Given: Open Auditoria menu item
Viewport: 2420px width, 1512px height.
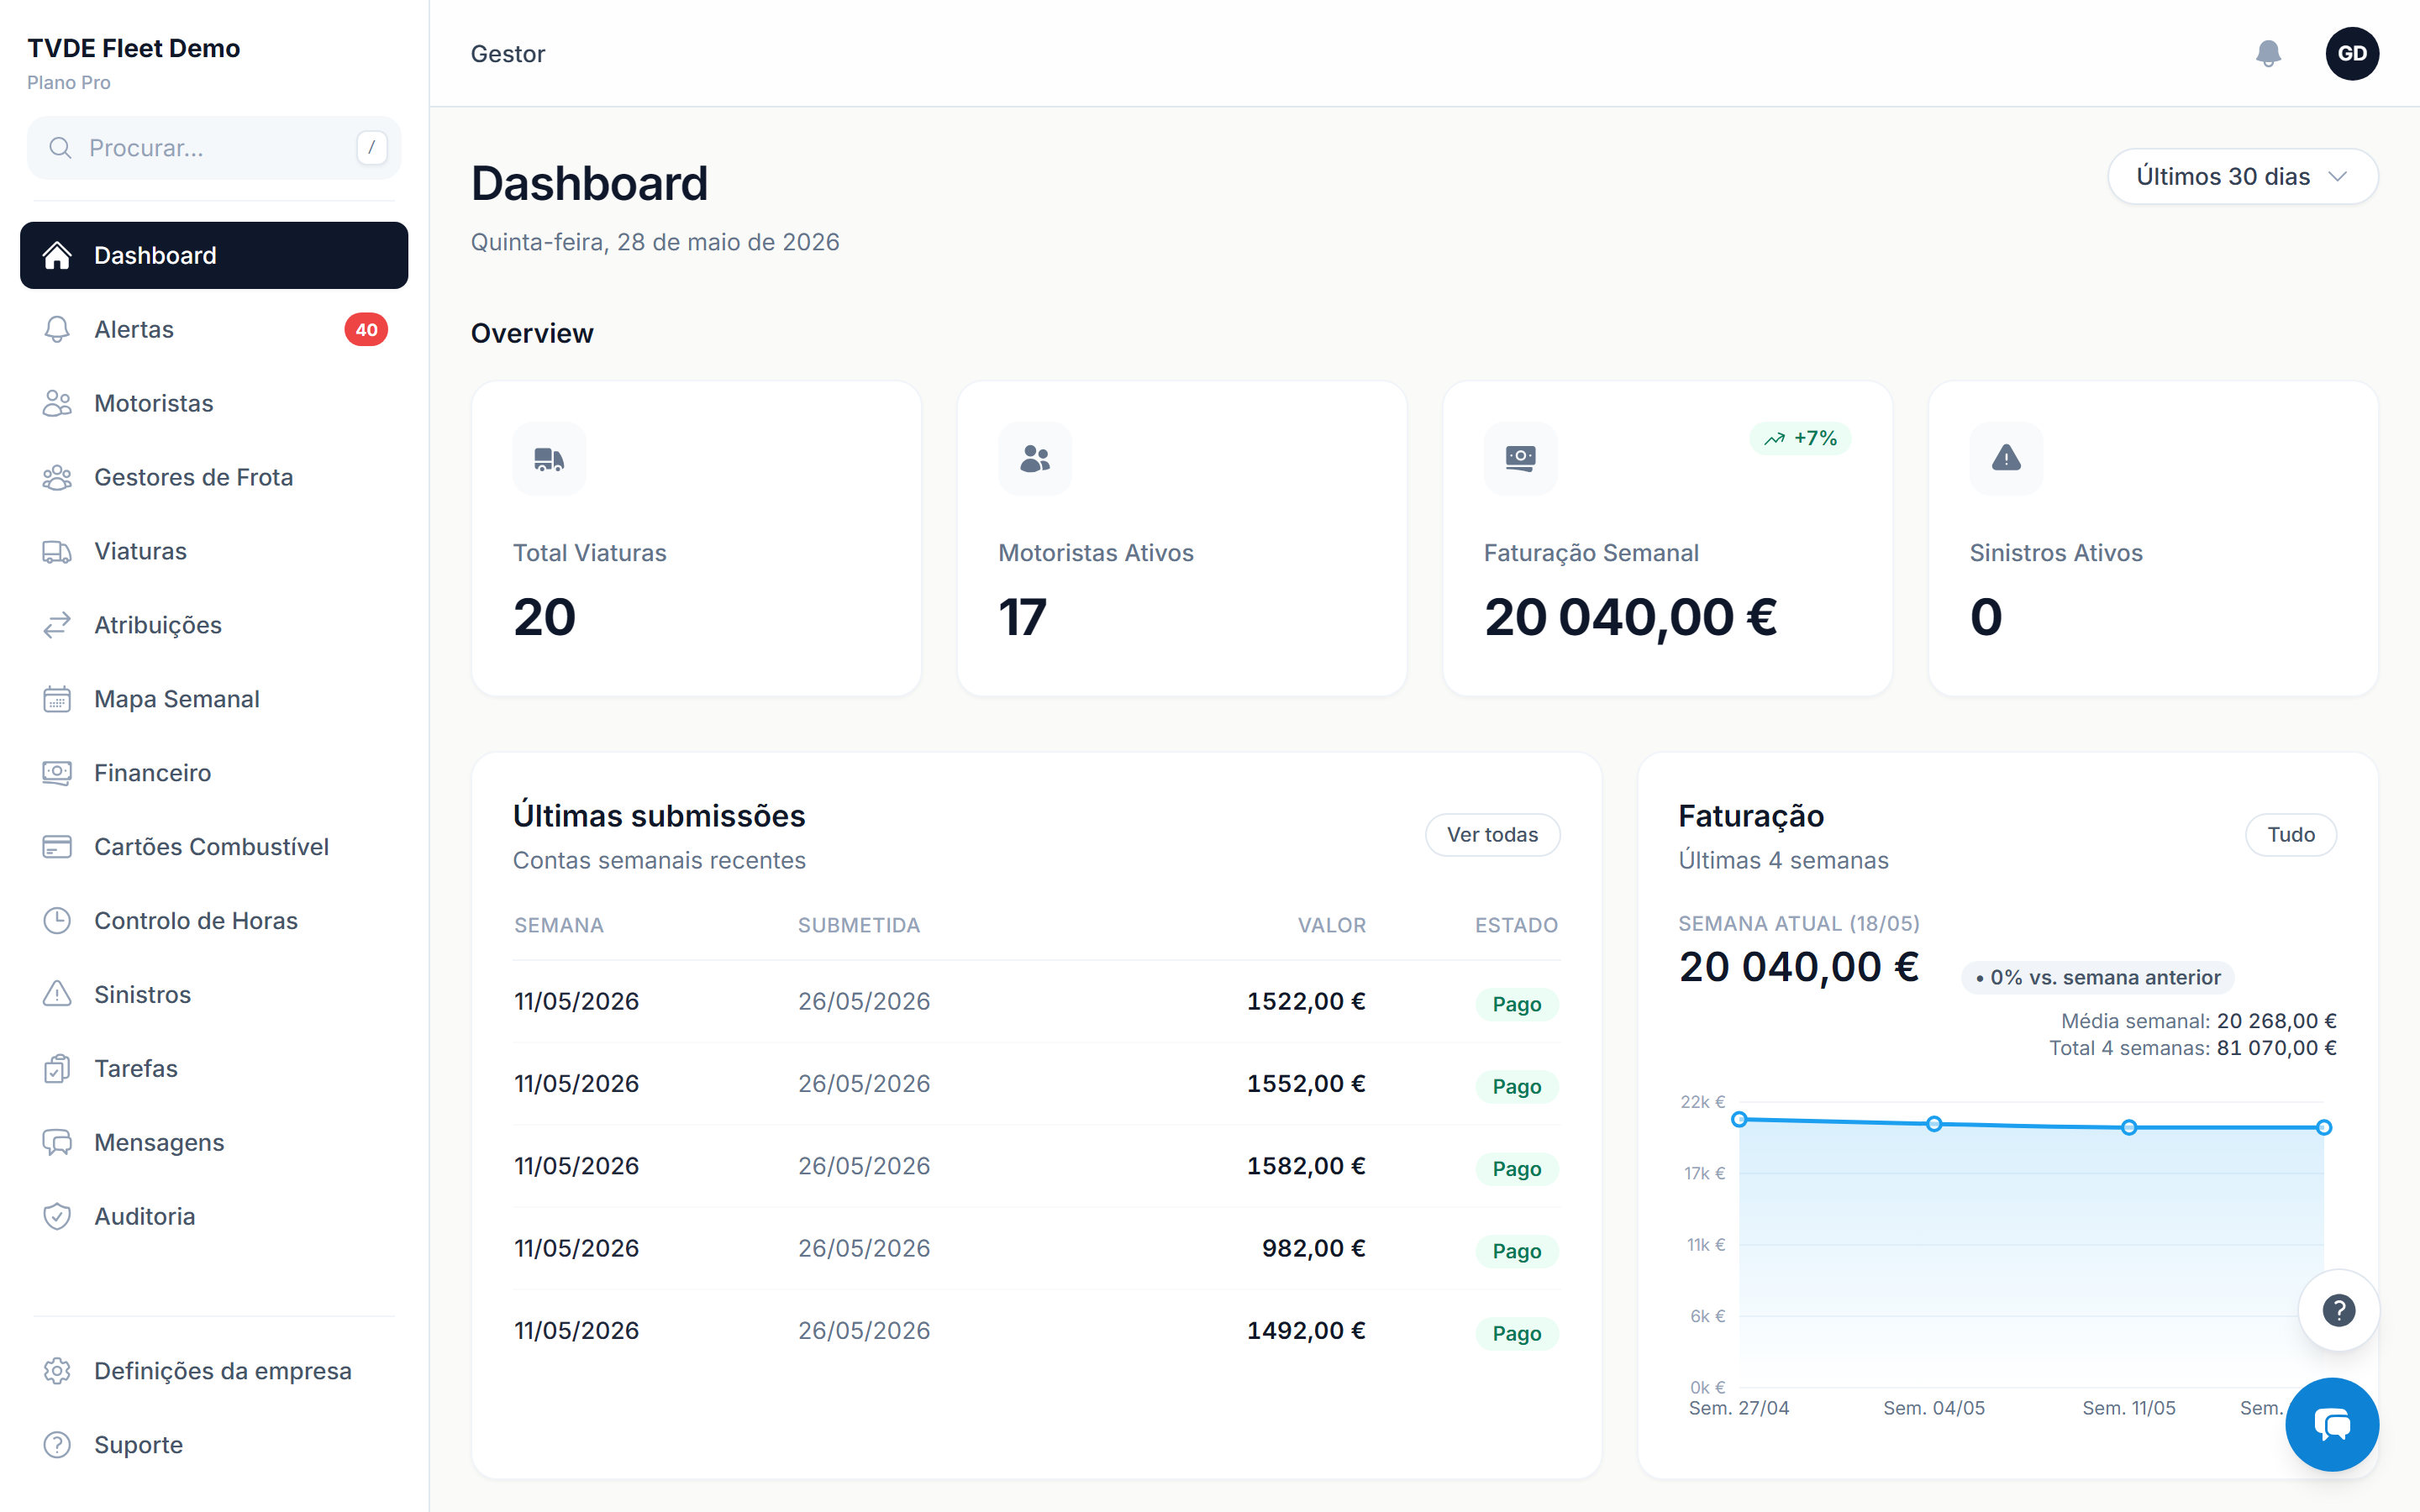Looking at the screenshot, I should 214,1217.
